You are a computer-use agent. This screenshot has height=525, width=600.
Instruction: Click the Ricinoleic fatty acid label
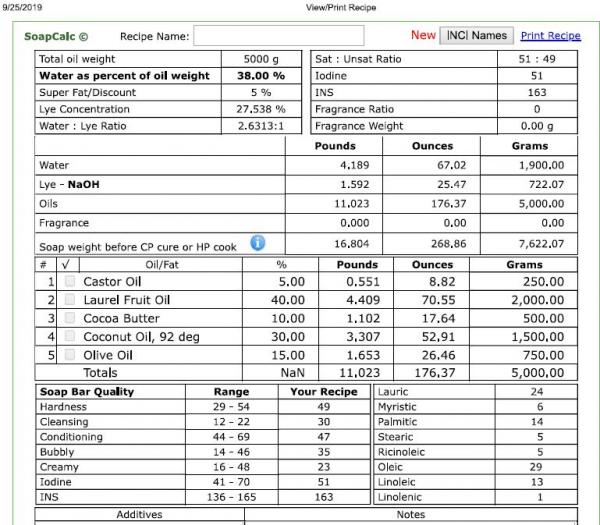click(x=401, y=452)
